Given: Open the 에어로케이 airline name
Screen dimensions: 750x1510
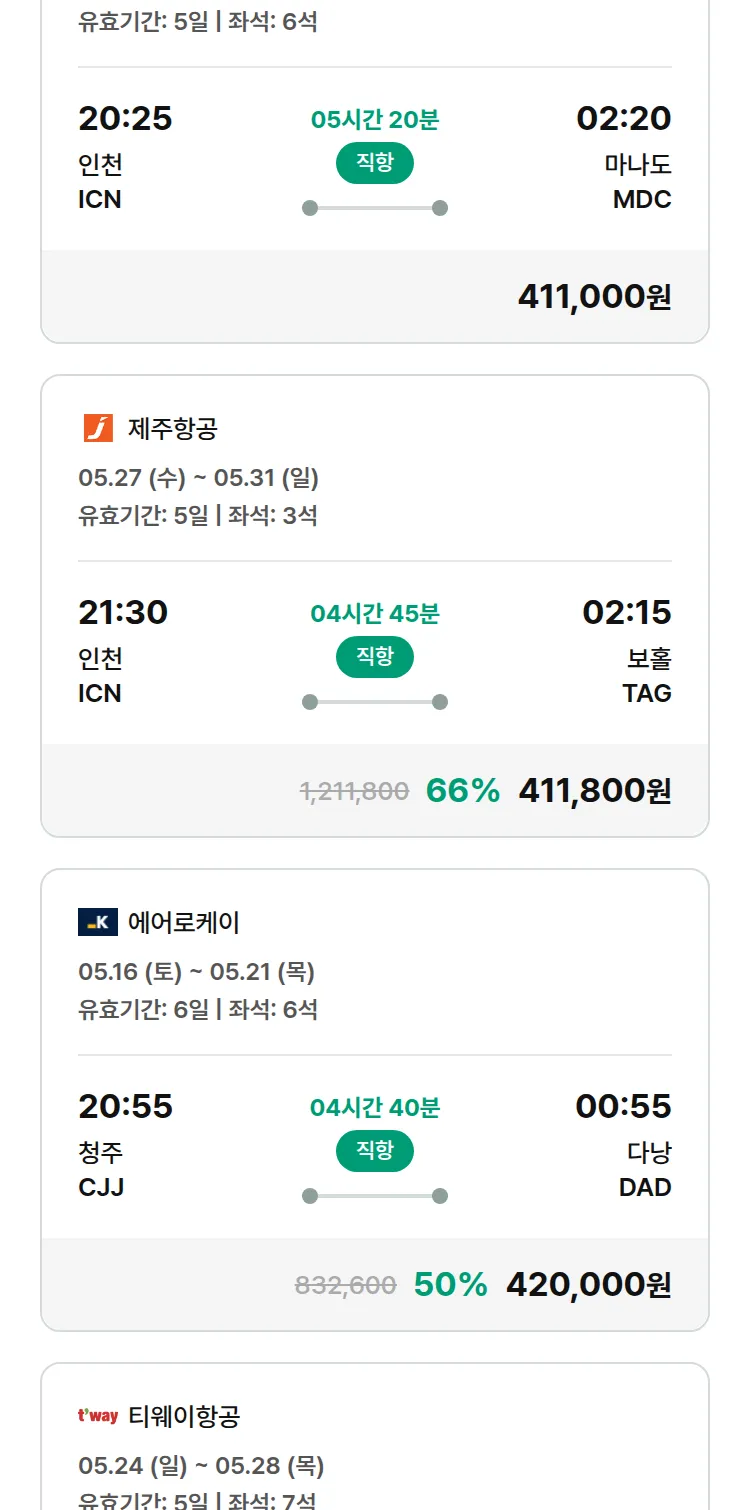Looking at the screenshot, I should point(184,923).
